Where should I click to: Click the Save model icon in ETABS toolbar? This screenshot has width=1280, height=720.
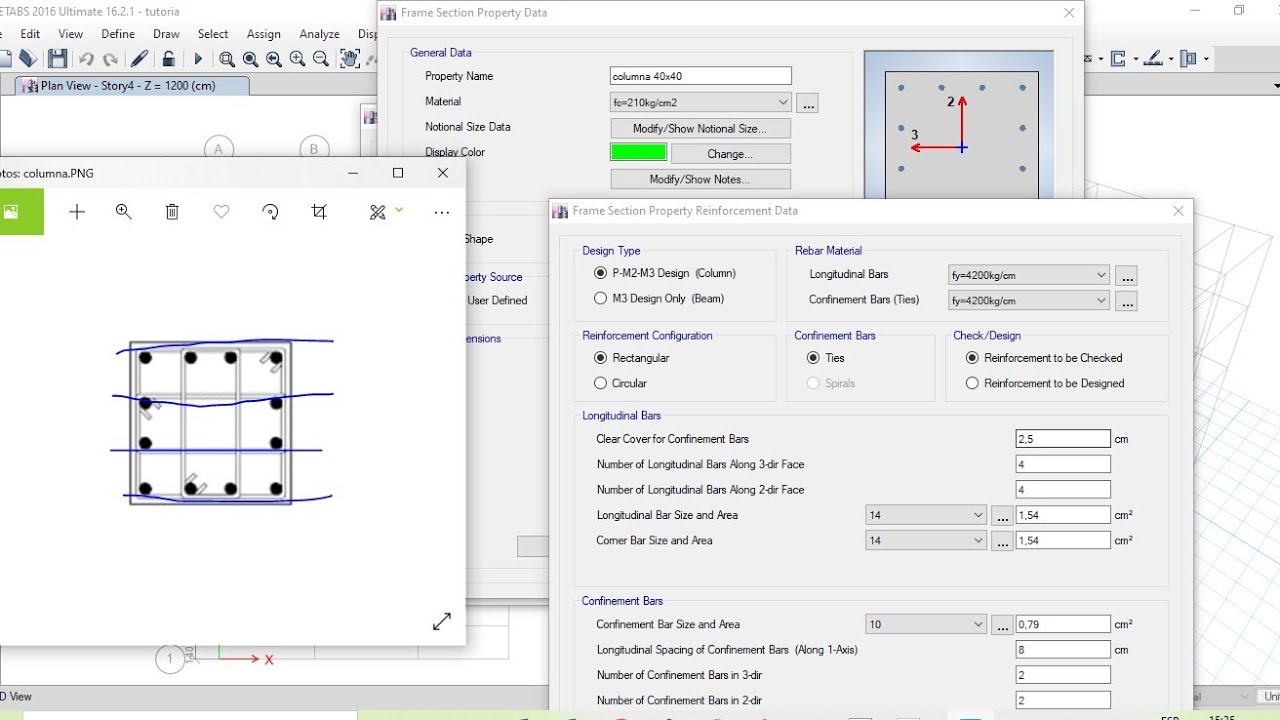click(57, 59)
